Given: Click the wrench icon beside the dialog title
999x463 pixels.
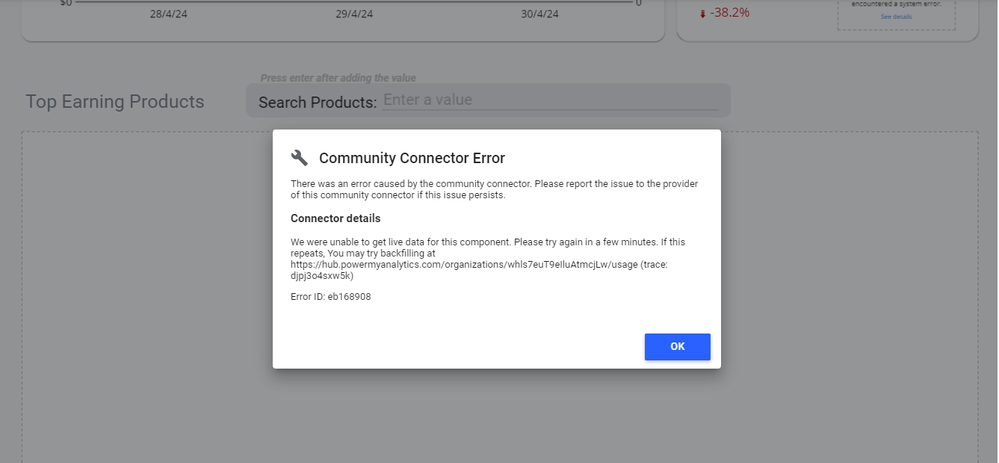Looking at the screenshot, I should (299, 157).
